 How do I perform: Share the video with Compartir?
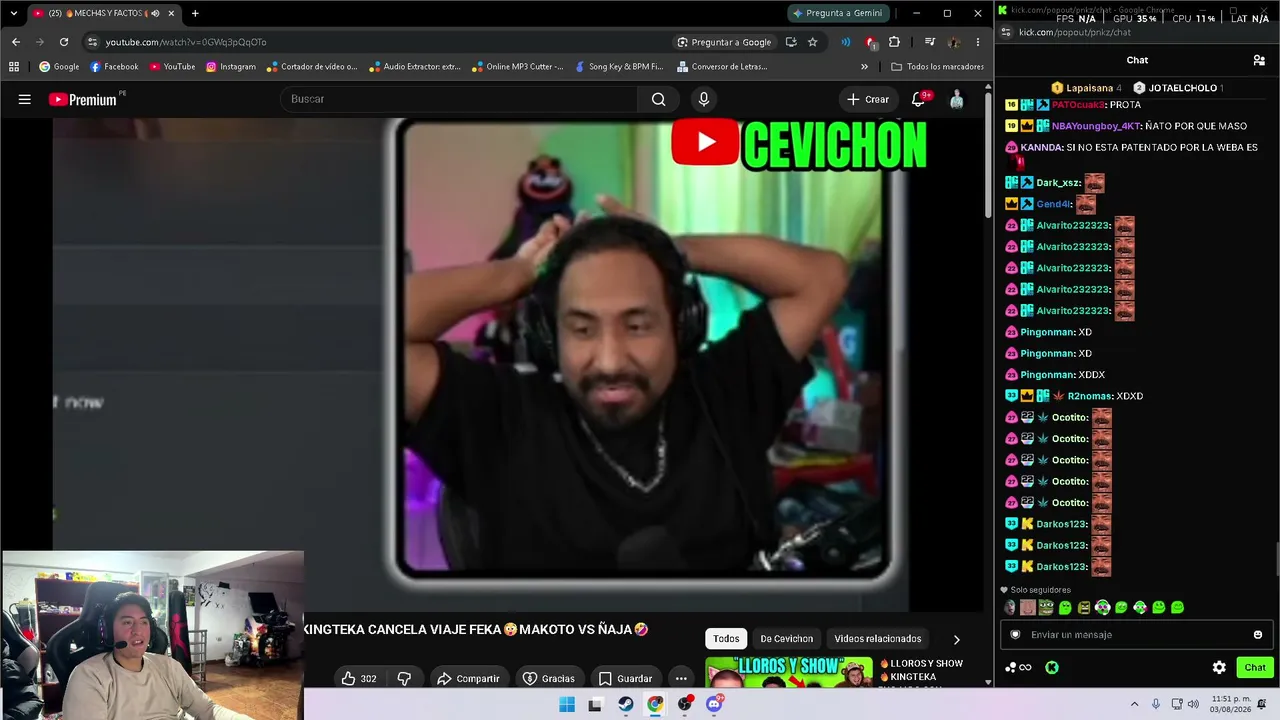coord(468,678)
